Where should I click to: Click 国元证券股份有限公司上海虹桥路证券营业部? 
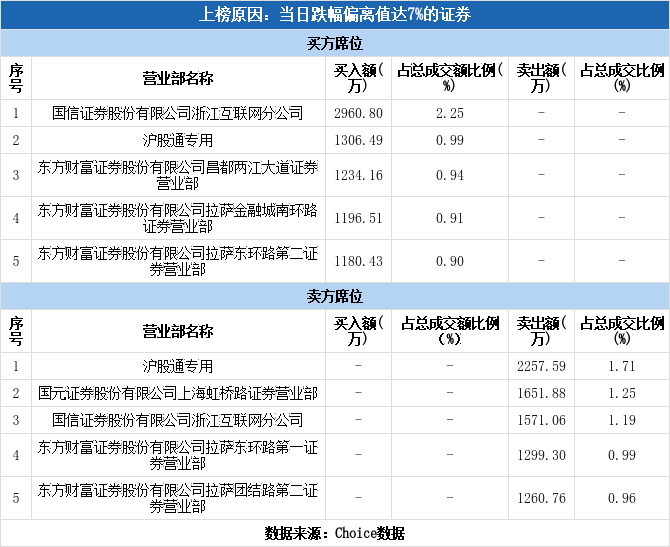tap(178, 393)
